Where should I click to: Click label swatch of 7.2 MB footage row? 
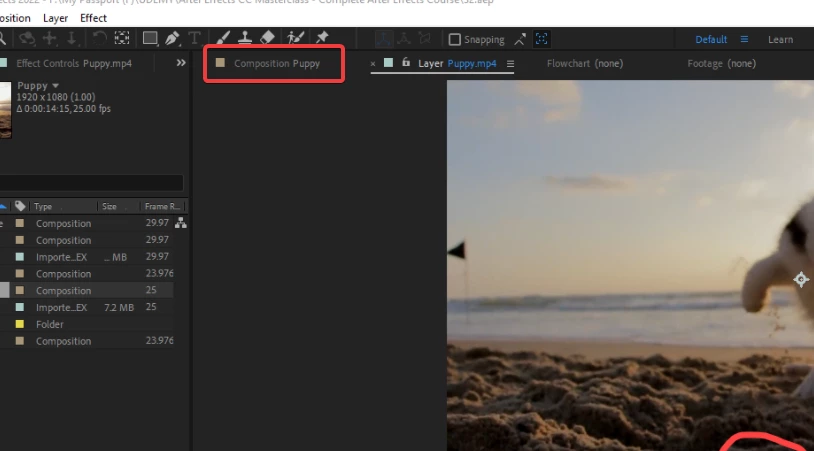(20, 307)
